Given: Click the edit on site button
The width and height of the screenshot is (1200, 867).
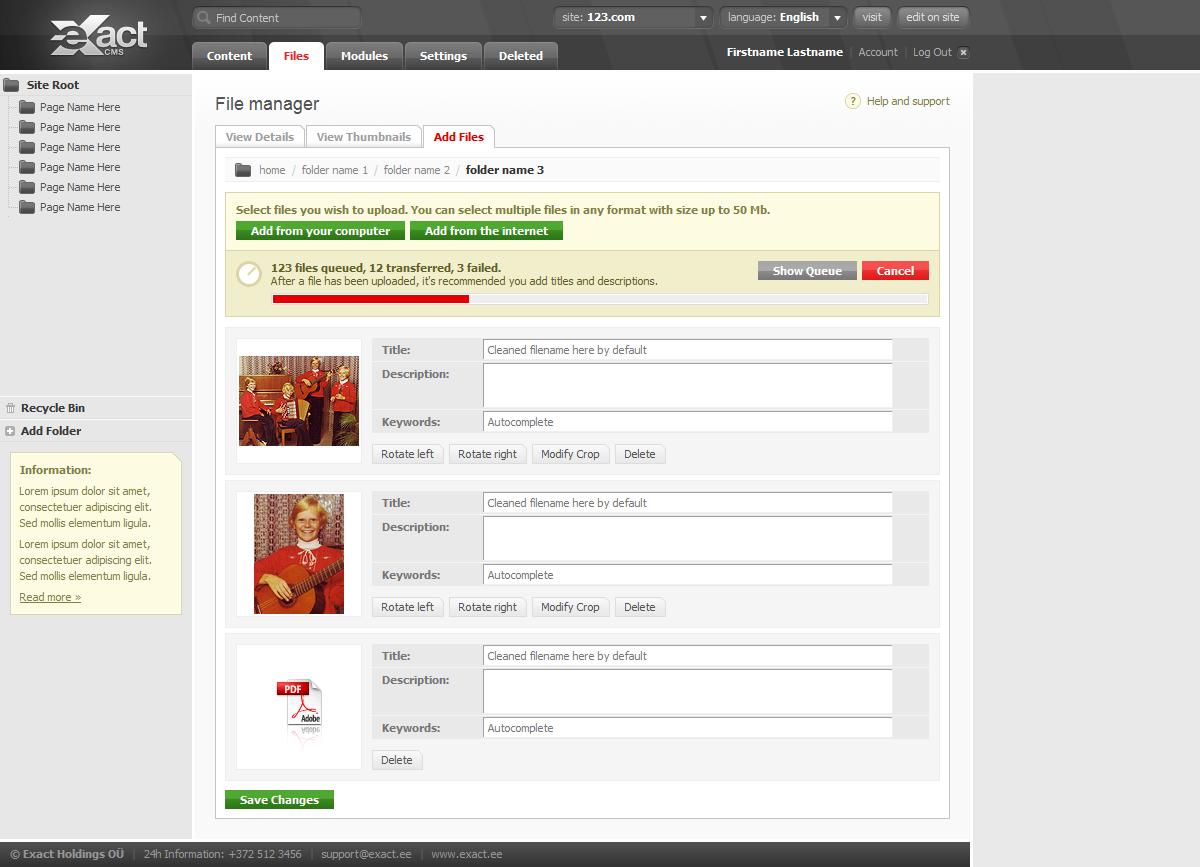Looking at the screenshot, I should (x=933, y=17).
